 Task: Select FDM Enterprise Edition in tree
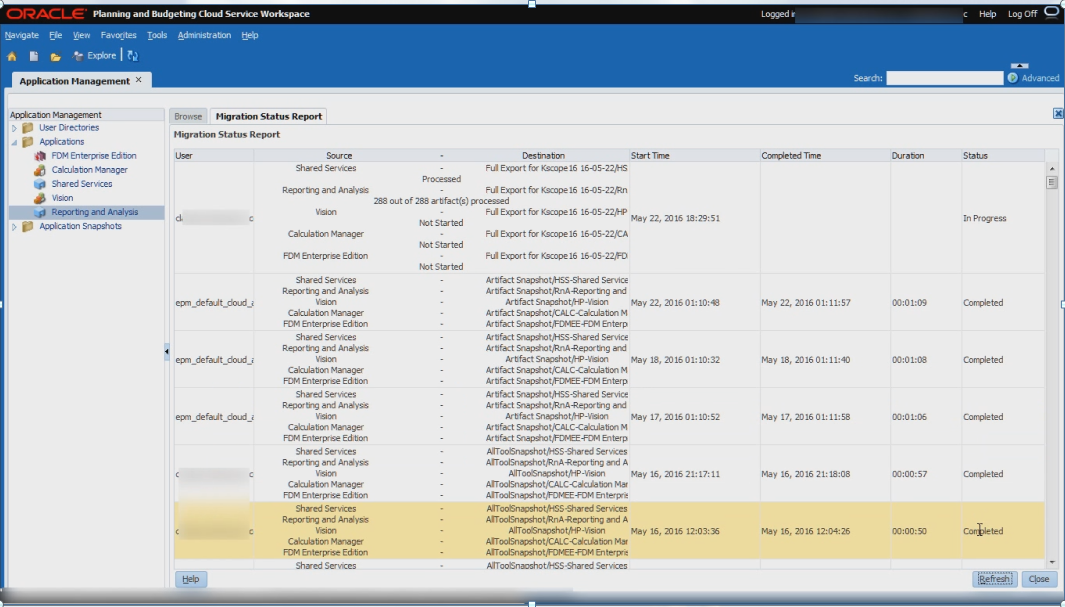pos(94,155)
